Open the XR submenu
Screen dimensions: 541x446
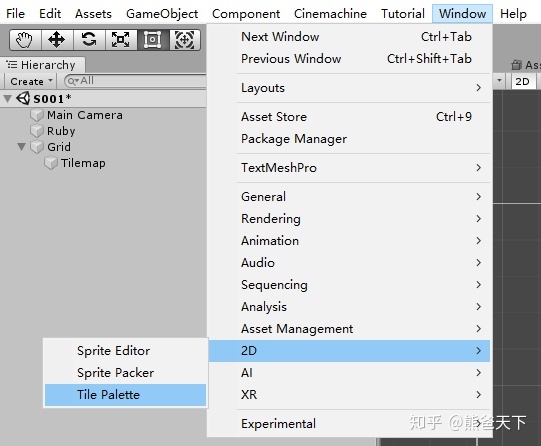(x=349, y=395)
